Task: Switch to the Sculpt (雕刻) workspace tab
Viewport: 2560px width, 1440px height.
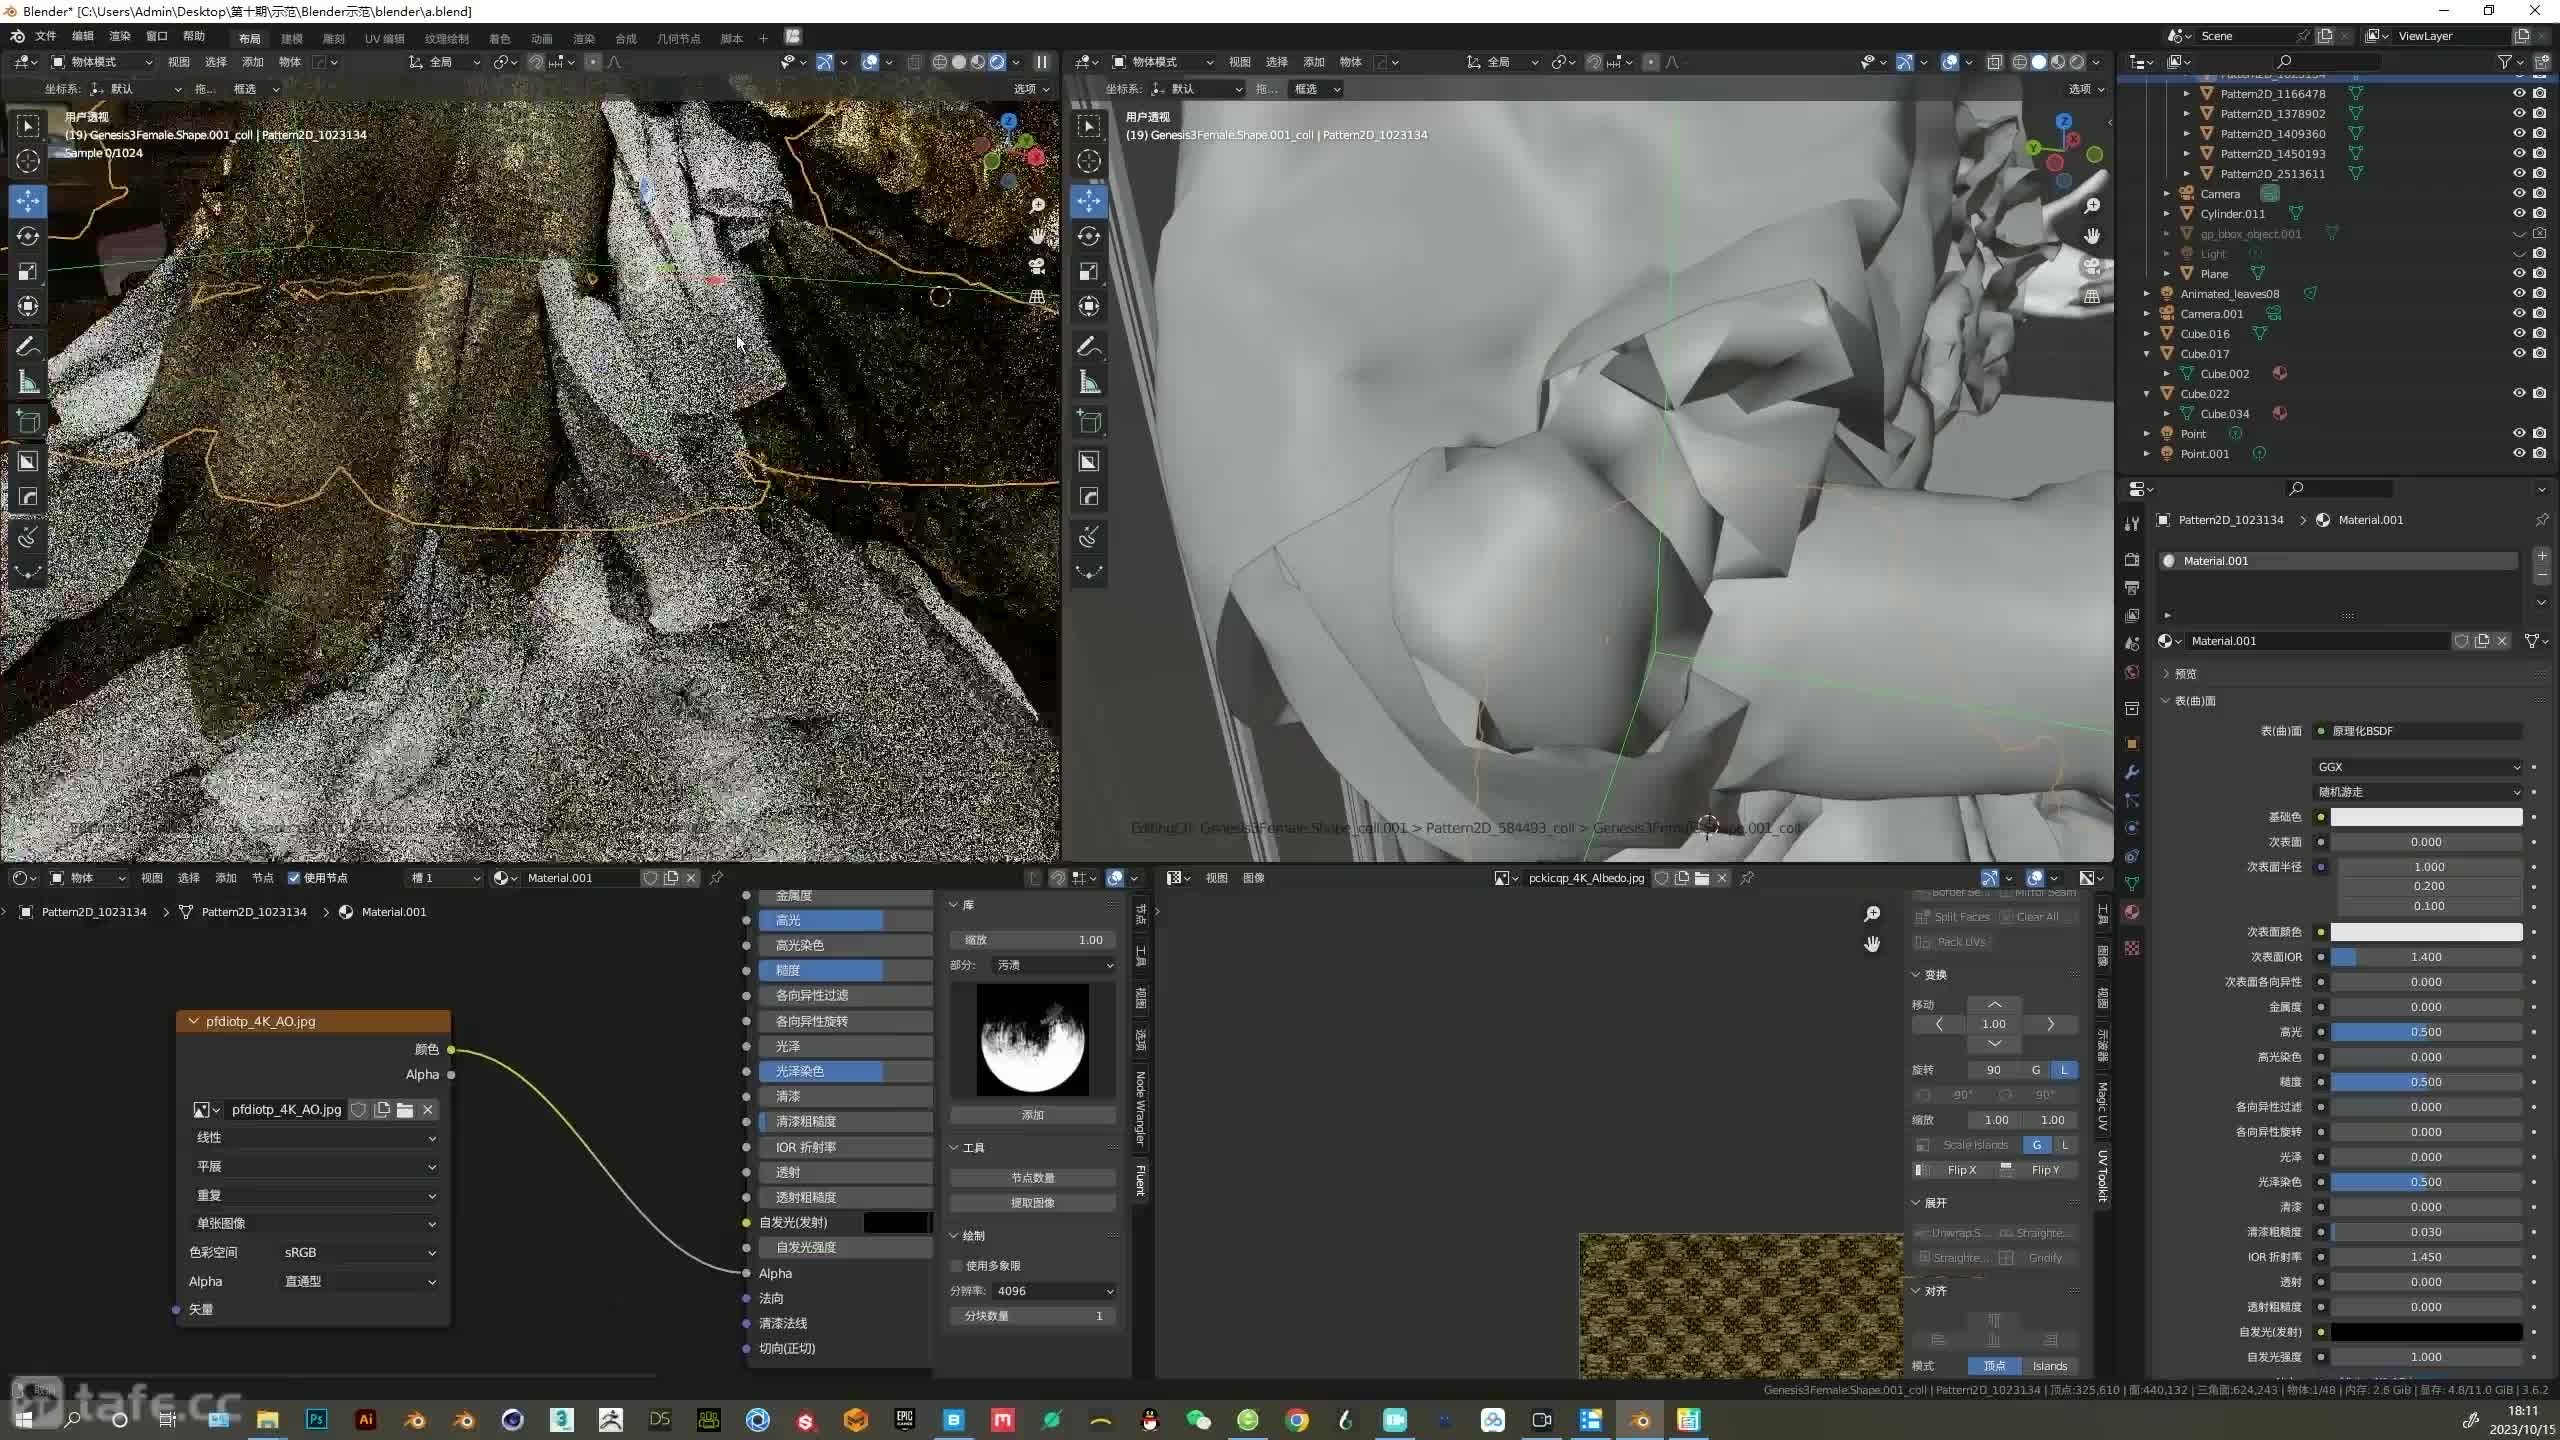Action: click(x=334, y=39)
